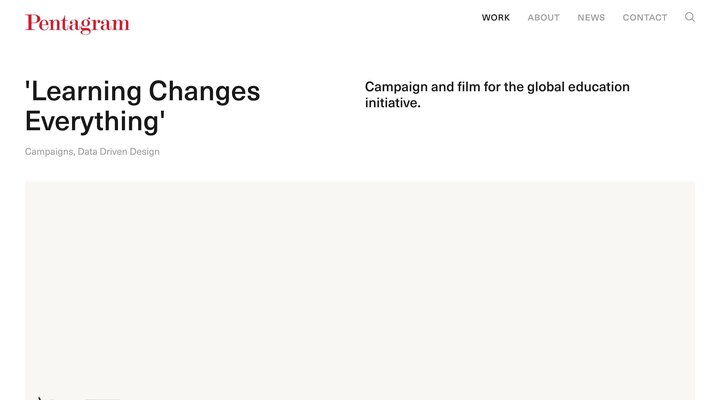
Task: Click the word 'Campaign' starting the description
Action: click(396, 87)
